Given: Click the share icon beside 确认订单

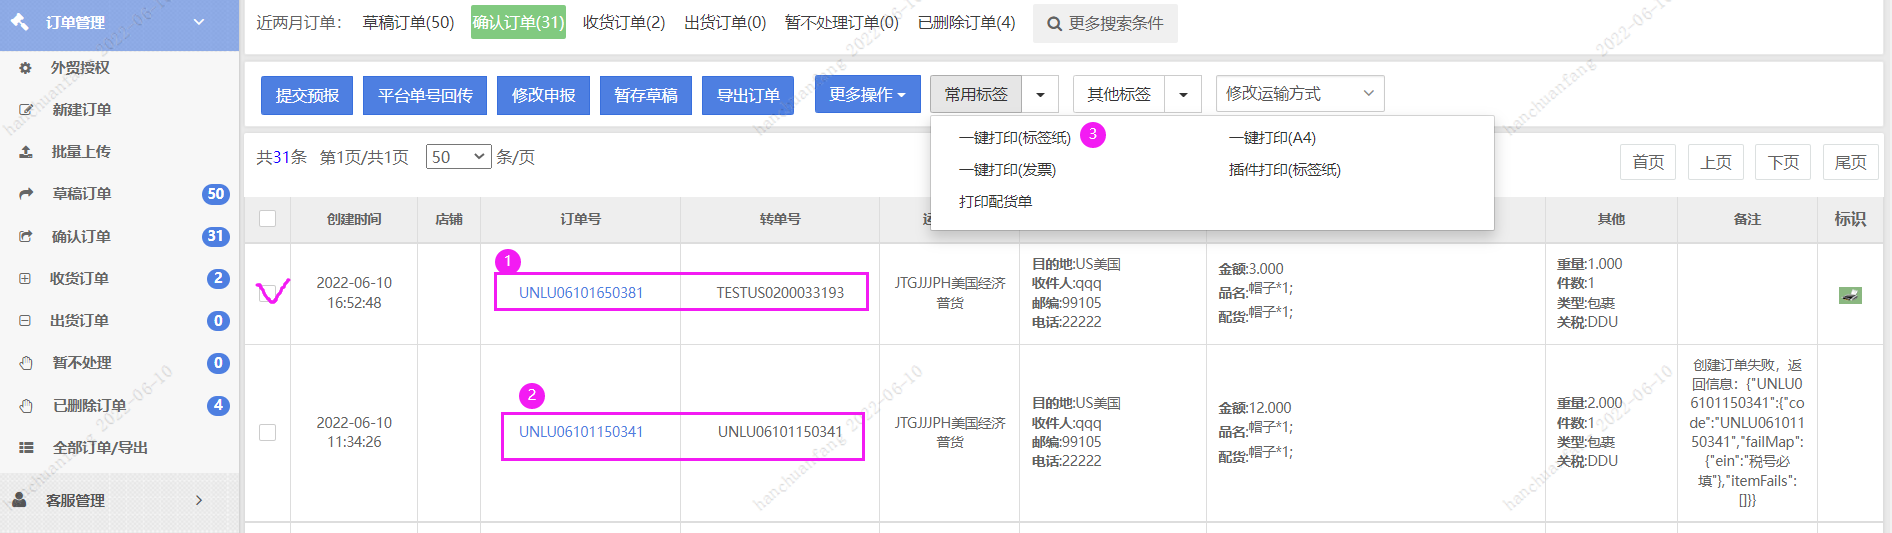Looking at the screenshot, I should tap(26, 237).
